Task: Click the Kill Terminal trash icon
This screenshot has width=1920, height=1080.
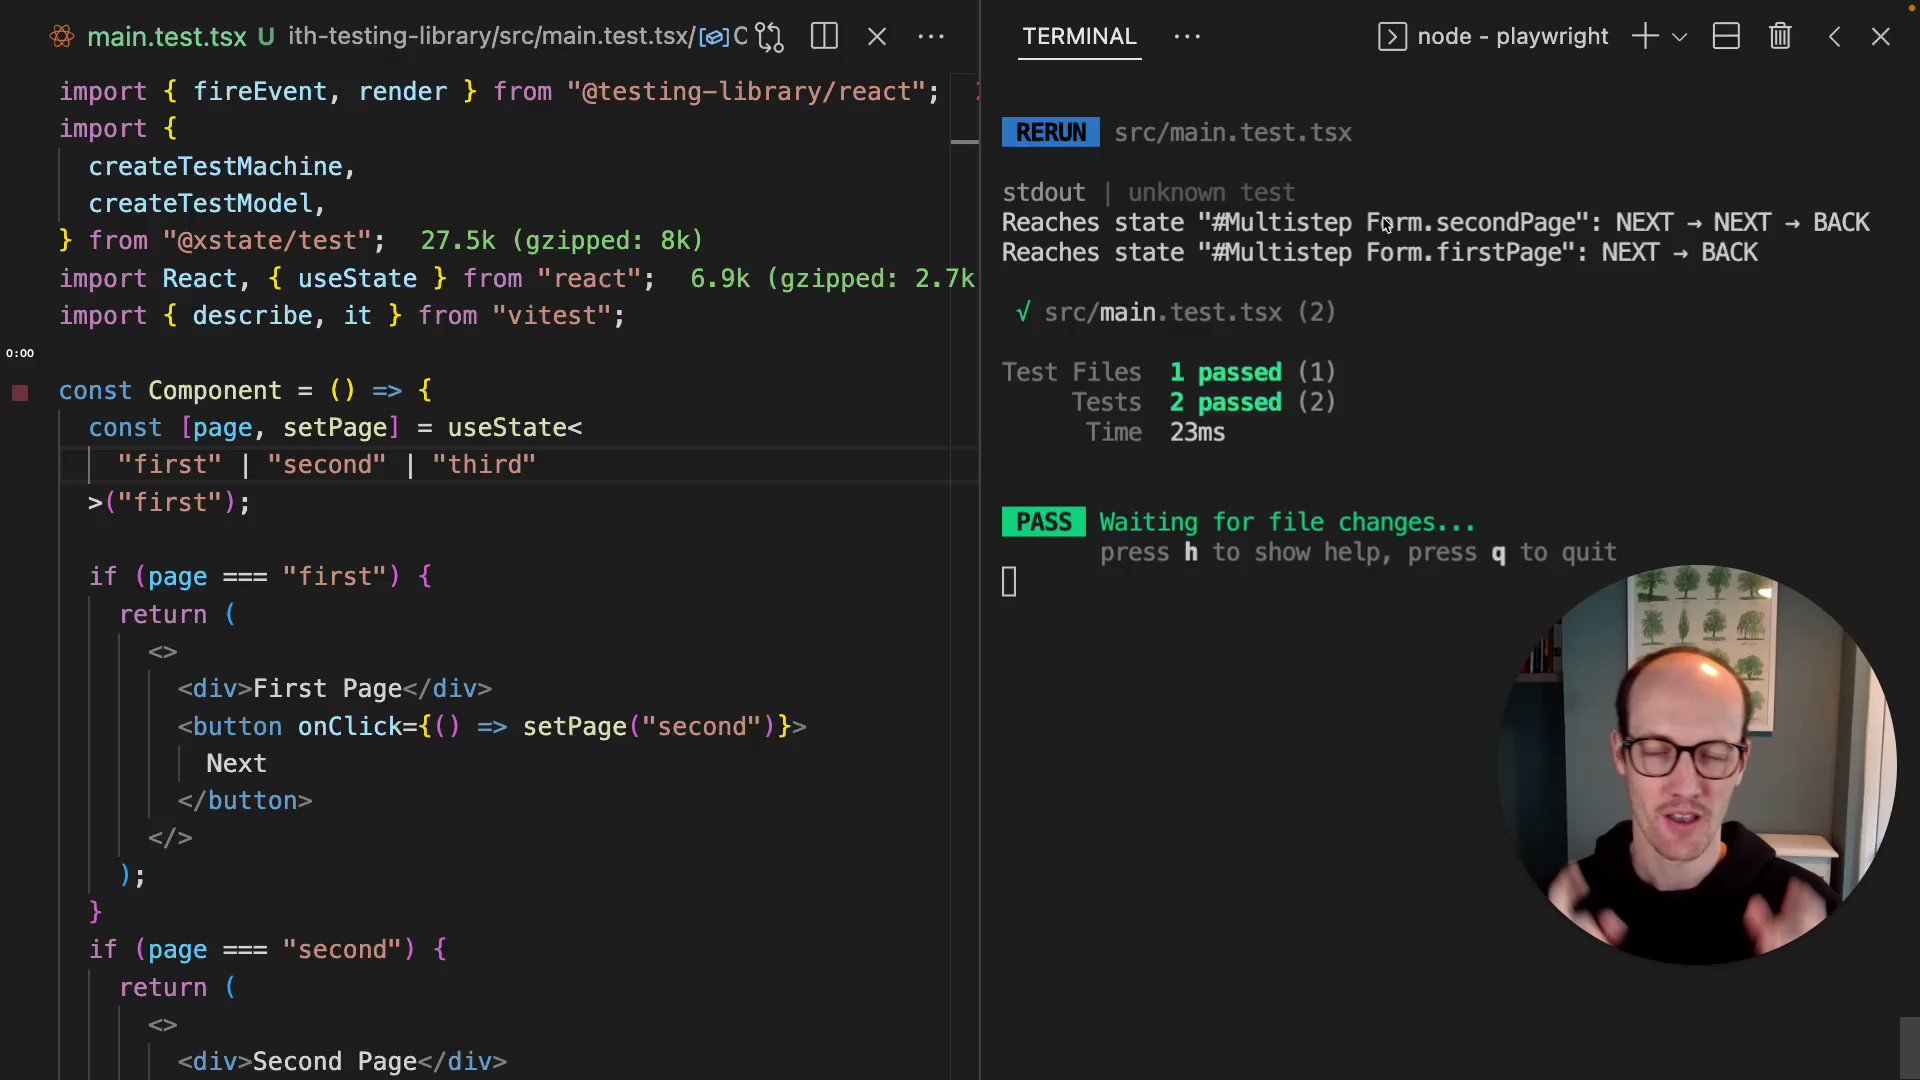Action: [x=1780, y=36]
